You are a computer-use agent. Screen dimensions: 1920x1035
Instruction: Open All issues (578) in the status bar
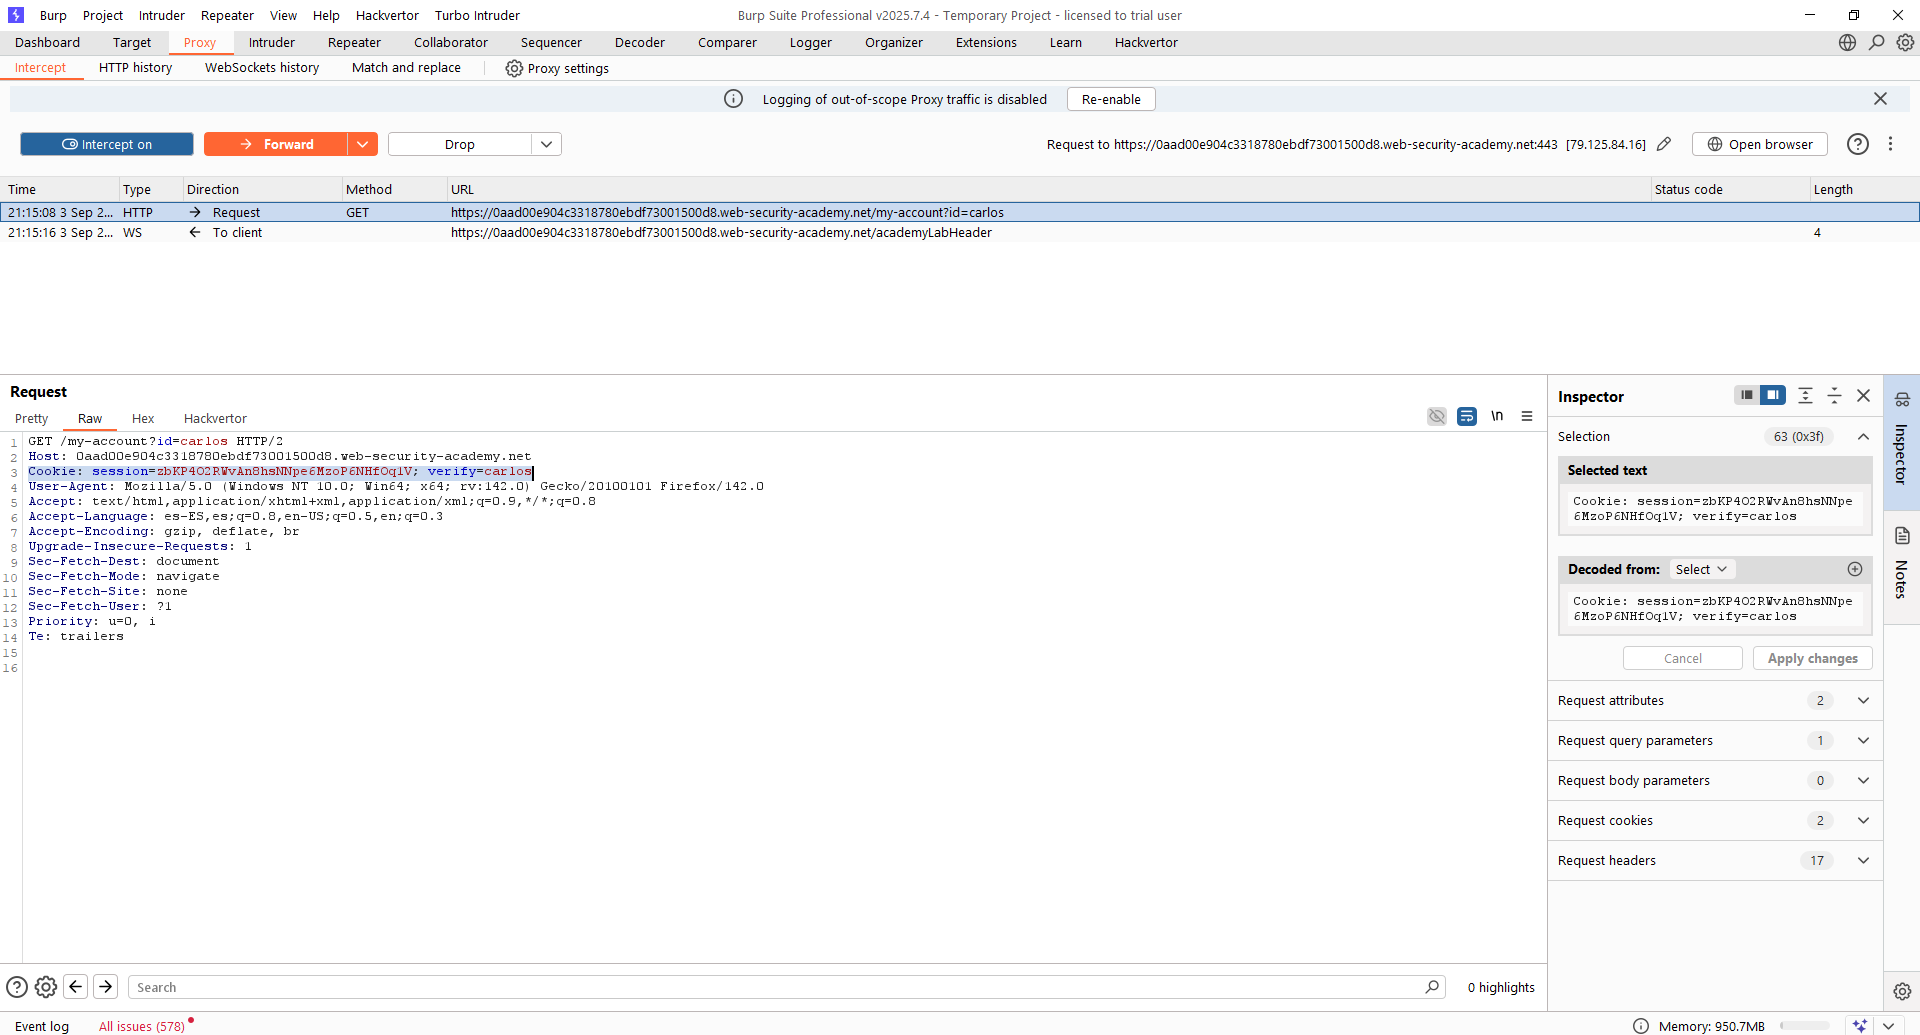pos(141,1026)
